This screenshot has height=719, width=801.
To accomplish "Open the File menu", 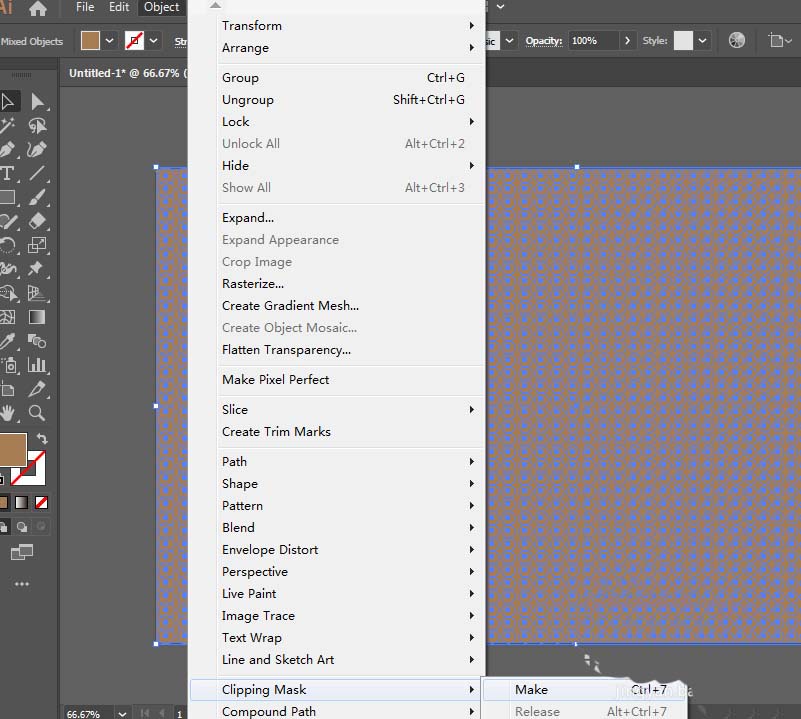I will click(85, 7).
